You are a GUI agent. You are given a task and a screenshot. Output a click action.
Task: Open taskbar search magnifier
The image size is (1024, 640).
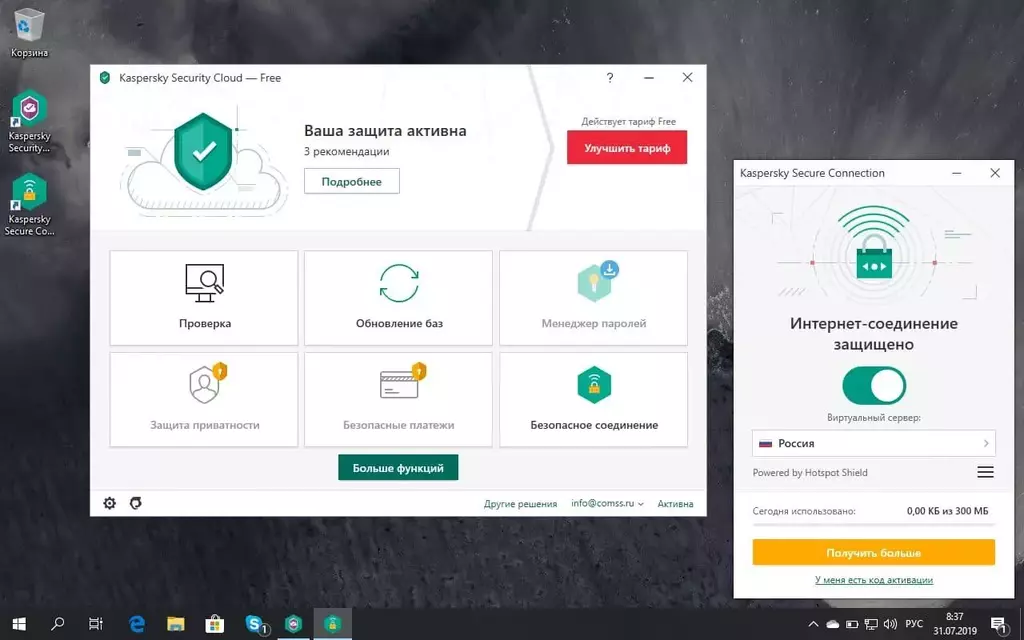tap(57, 624)
